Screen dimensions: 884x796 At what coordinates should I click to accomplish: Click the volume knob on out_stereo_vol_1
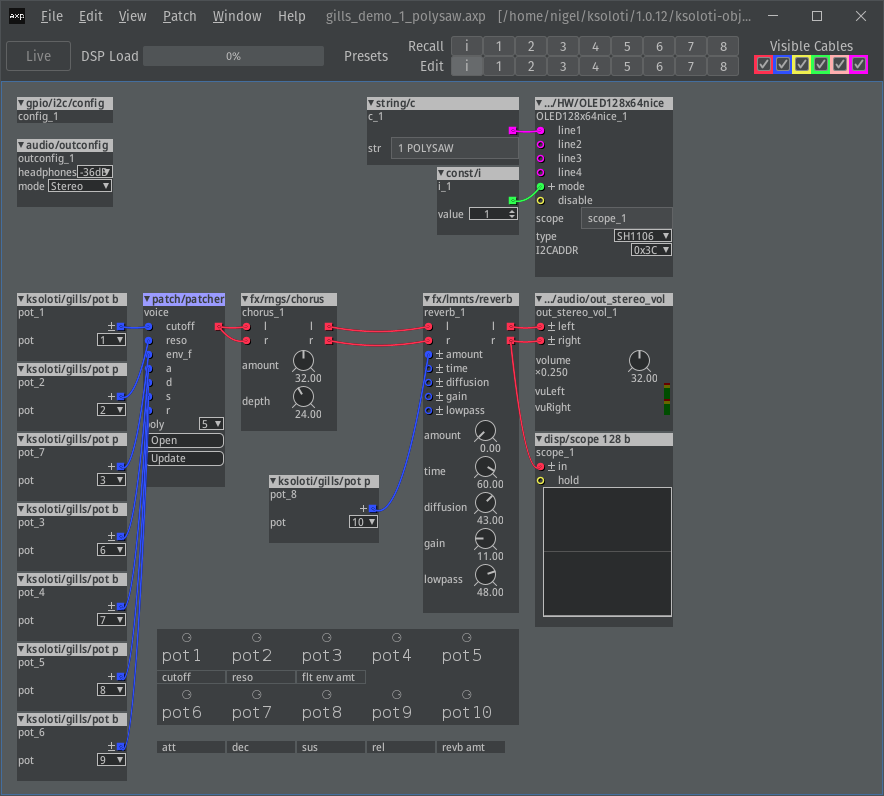click(x=640, y=361)
